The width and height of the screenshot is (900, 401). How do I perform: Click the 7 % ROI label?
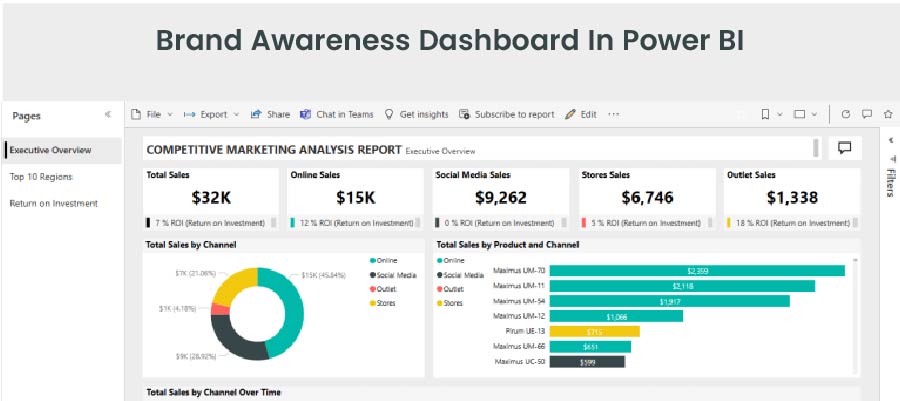pos(210,223)
